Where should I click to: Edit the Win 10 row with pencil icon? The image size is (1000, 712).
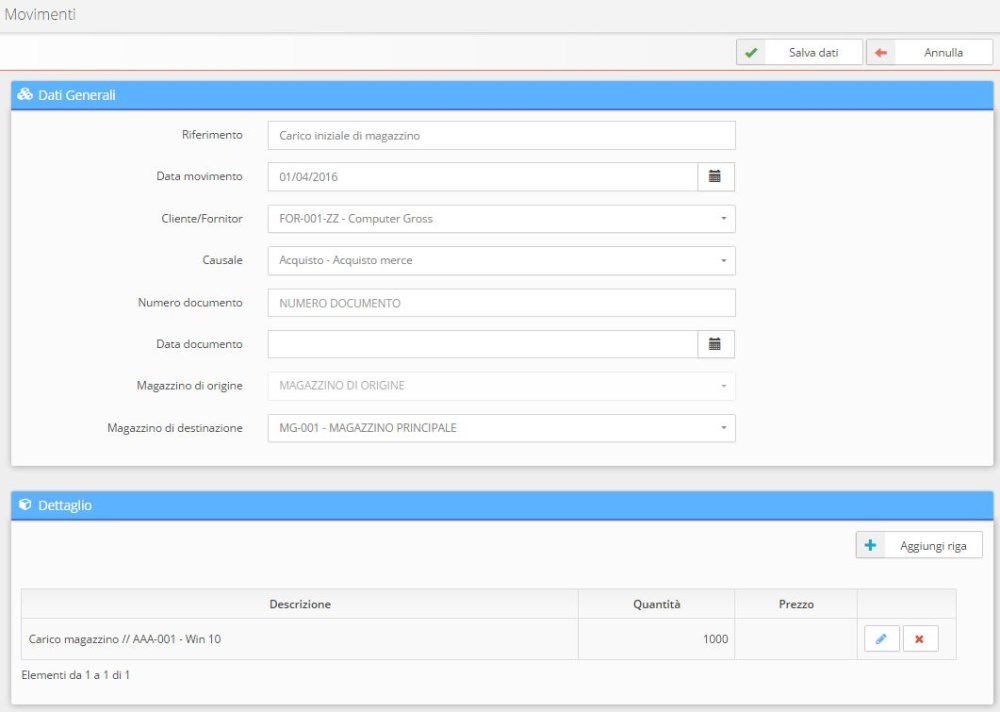click(881, 639)
